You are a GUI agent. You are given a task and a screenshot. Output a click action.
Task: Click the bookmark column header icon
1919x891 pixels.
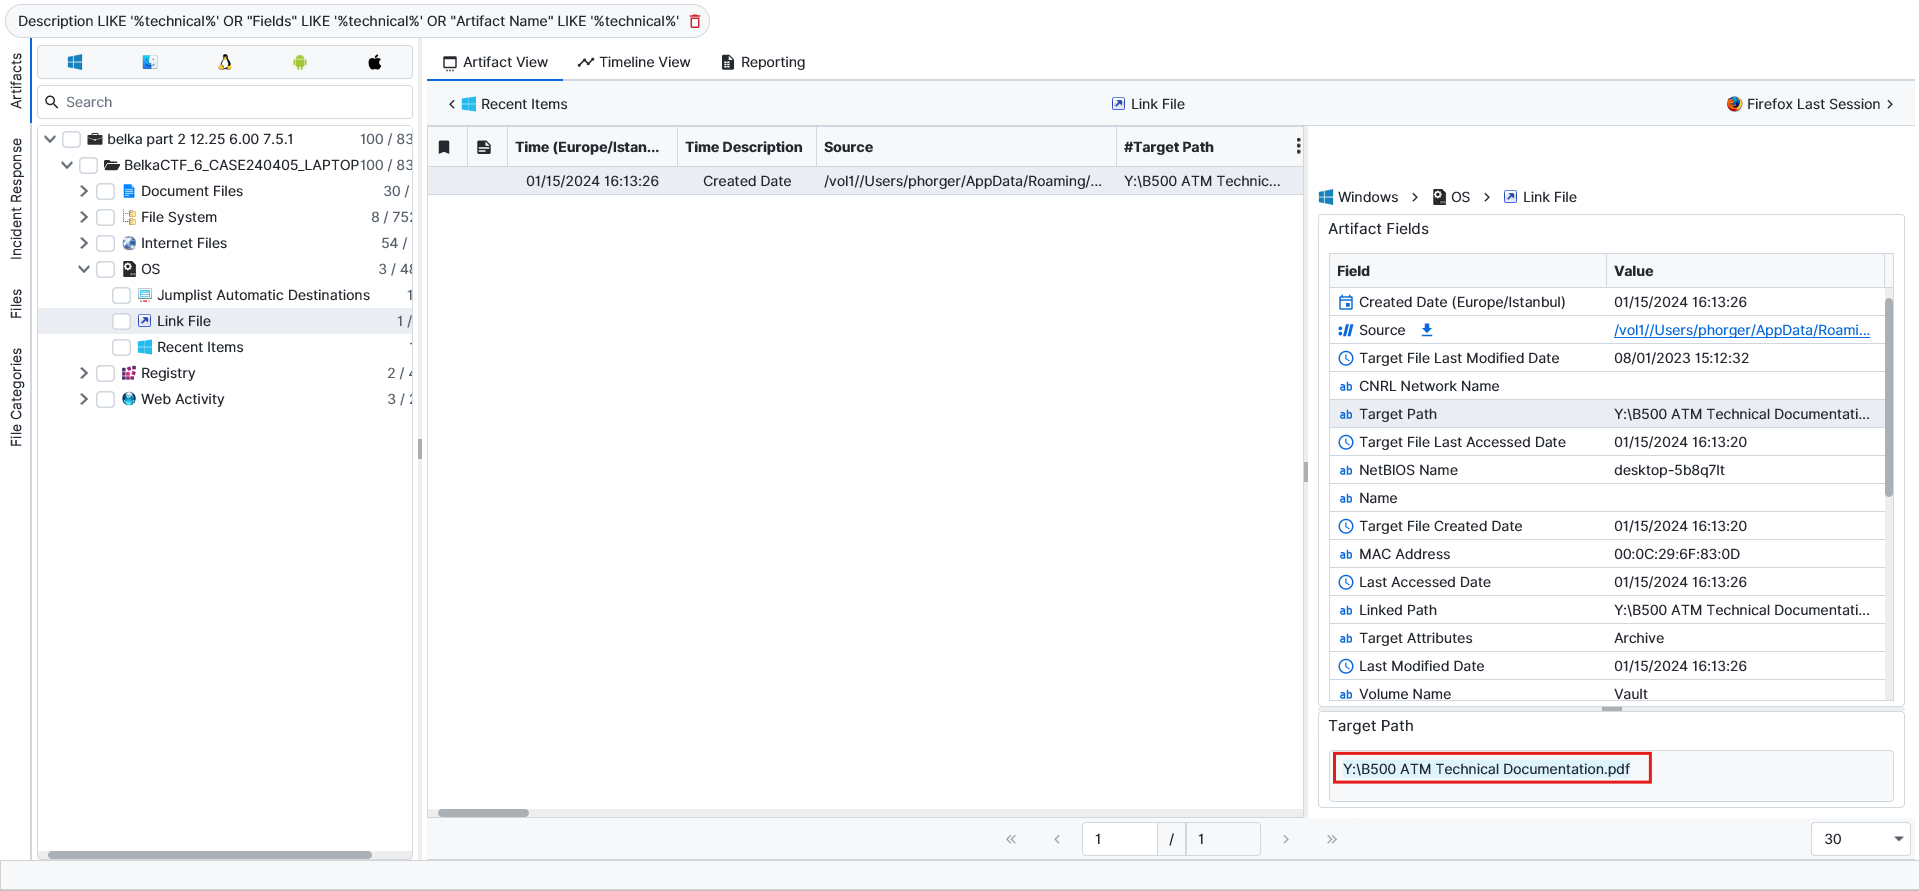[445, 147]
